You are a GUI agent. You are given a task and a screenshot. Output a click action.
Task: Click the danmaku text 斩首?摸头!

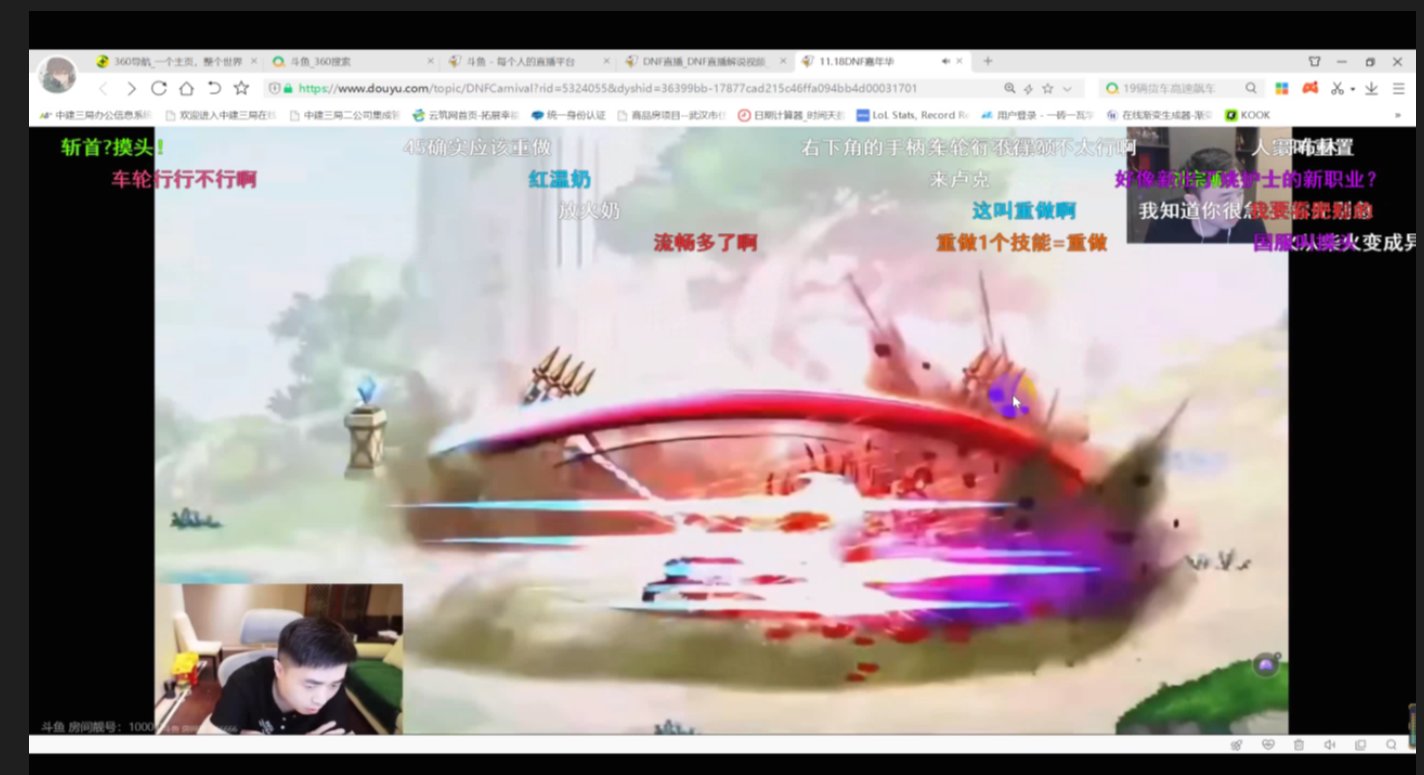pos(112,148)
